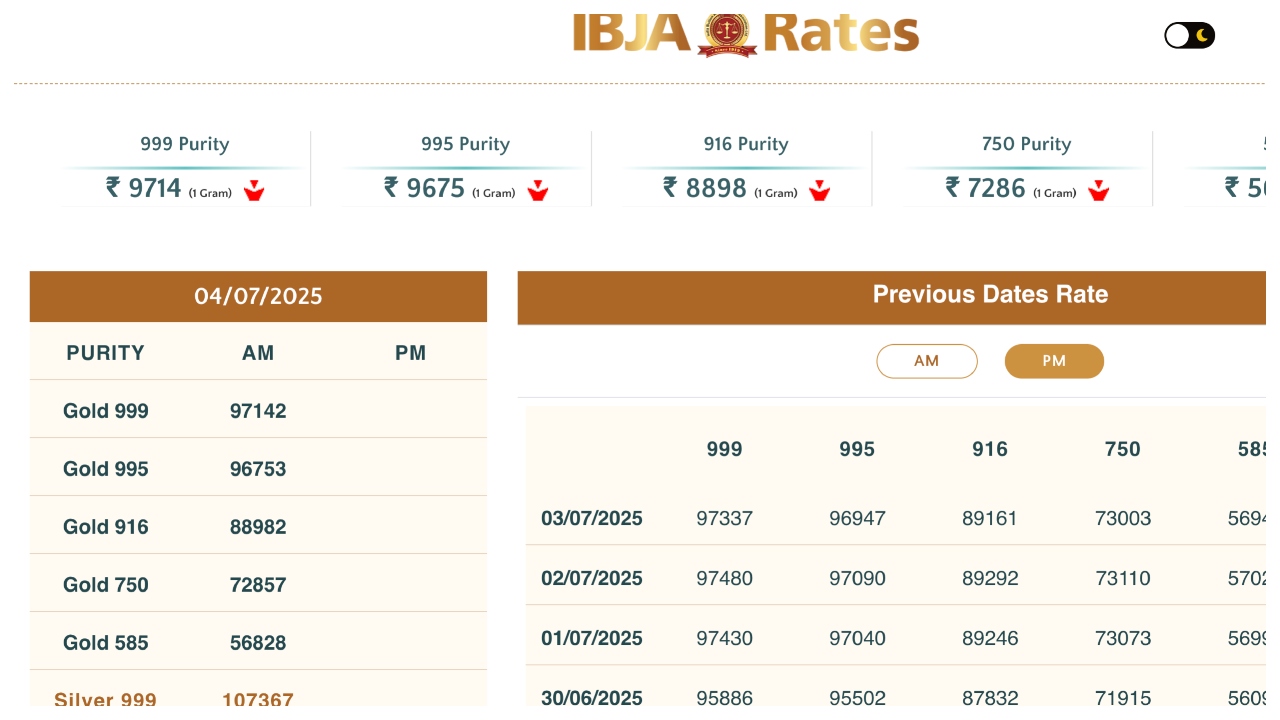Click the Gold 916 AM rate 88982
The image size is (1280, 720).
pos(258,527)
